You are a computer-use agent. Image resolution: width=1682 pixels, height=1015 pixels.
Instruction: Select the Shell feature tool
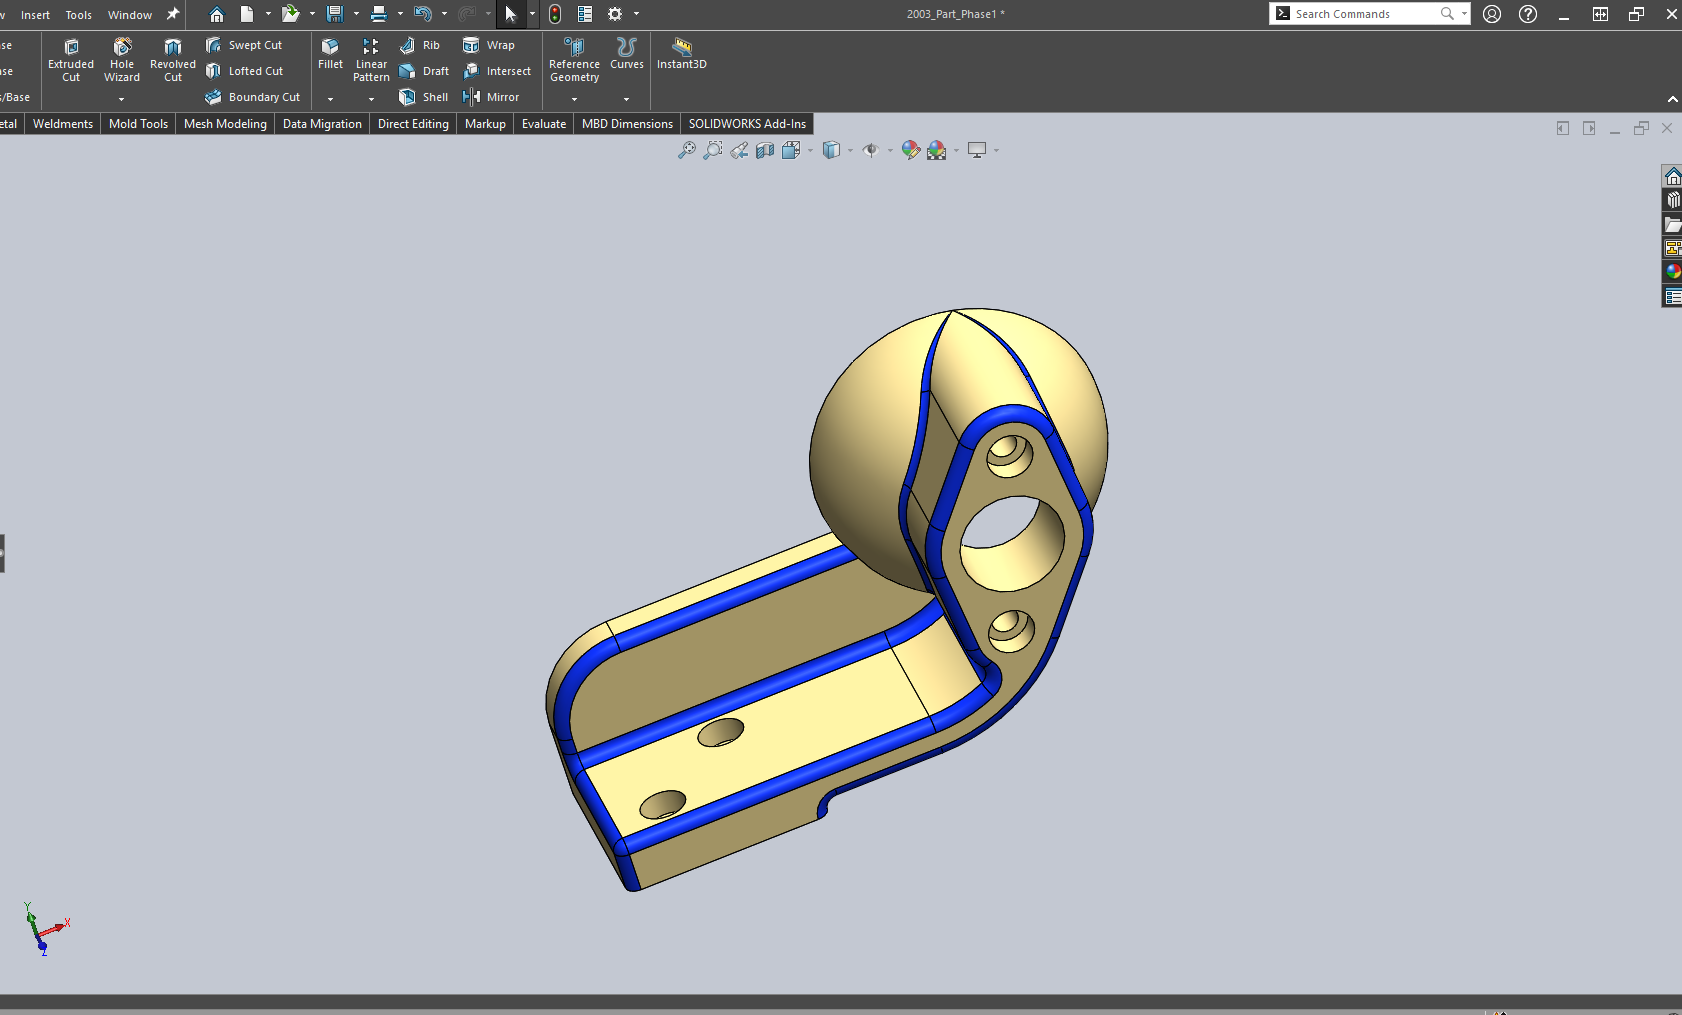424,97
